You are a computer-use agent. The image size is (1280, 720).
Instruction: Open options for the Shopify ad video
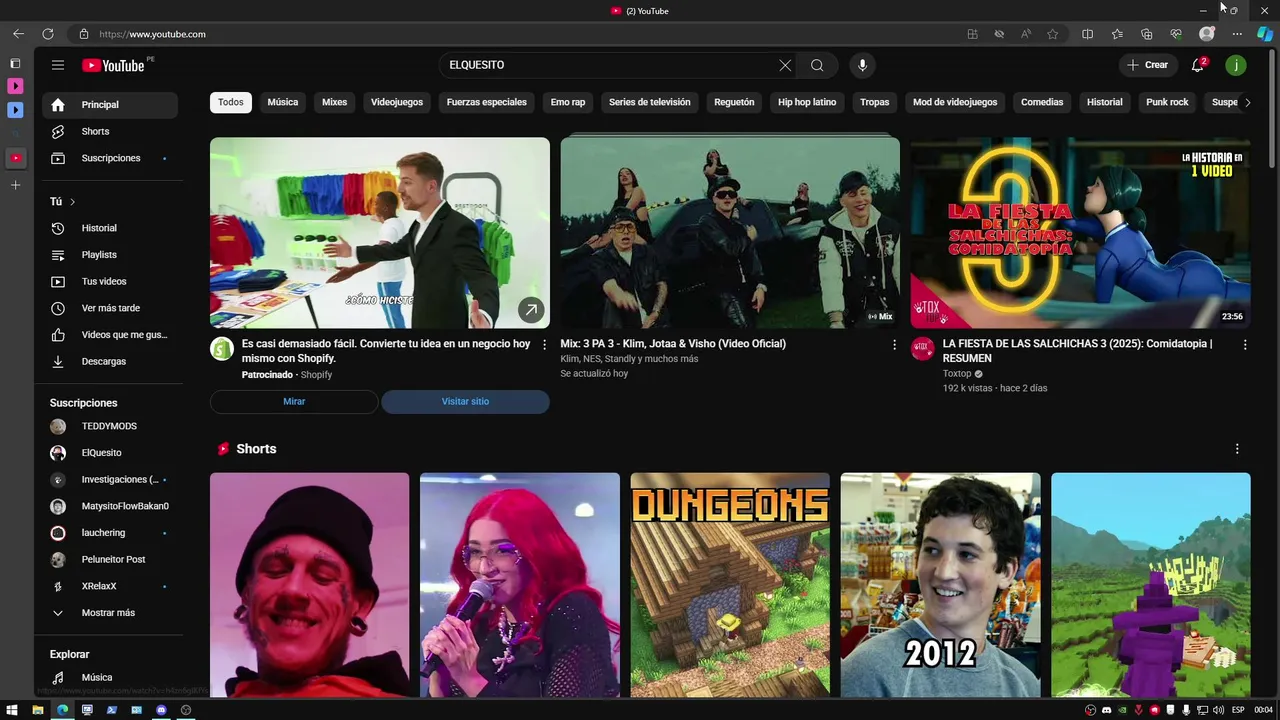(544, 344)
